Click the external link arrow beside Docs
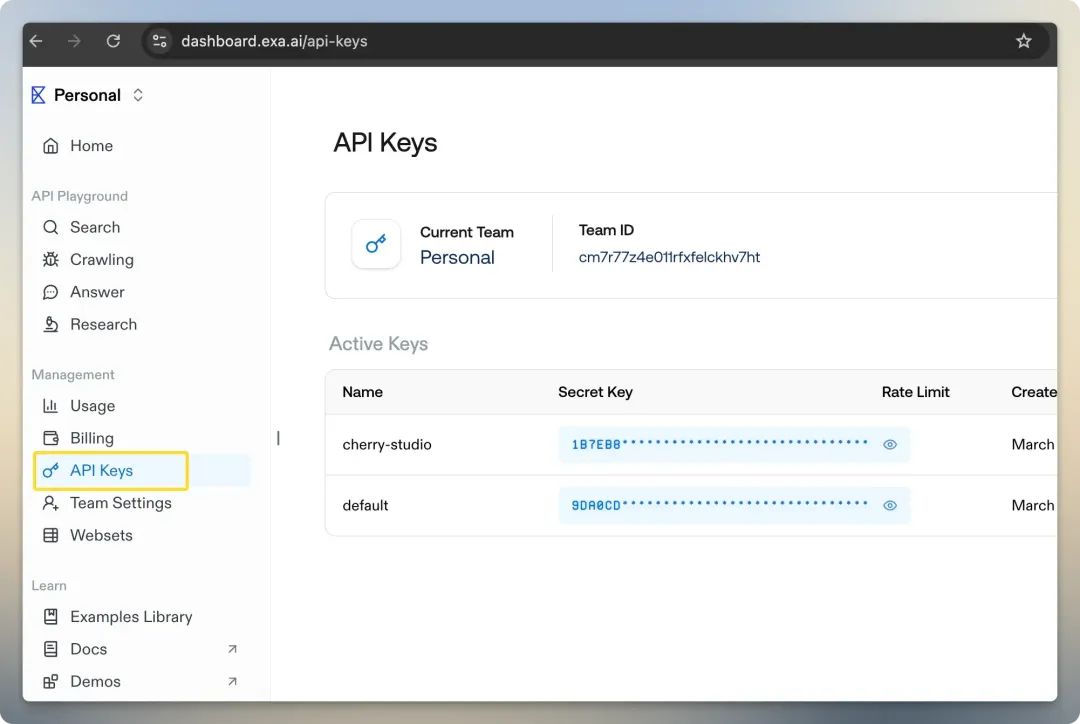Viewport: 1080px width, 724px height. (x=232, y=649)
